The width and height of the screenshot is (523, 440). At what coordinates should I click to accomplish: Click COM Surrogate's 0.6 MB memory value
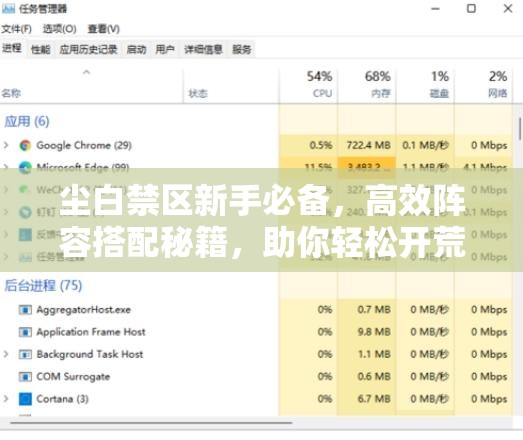click(374, 377)
